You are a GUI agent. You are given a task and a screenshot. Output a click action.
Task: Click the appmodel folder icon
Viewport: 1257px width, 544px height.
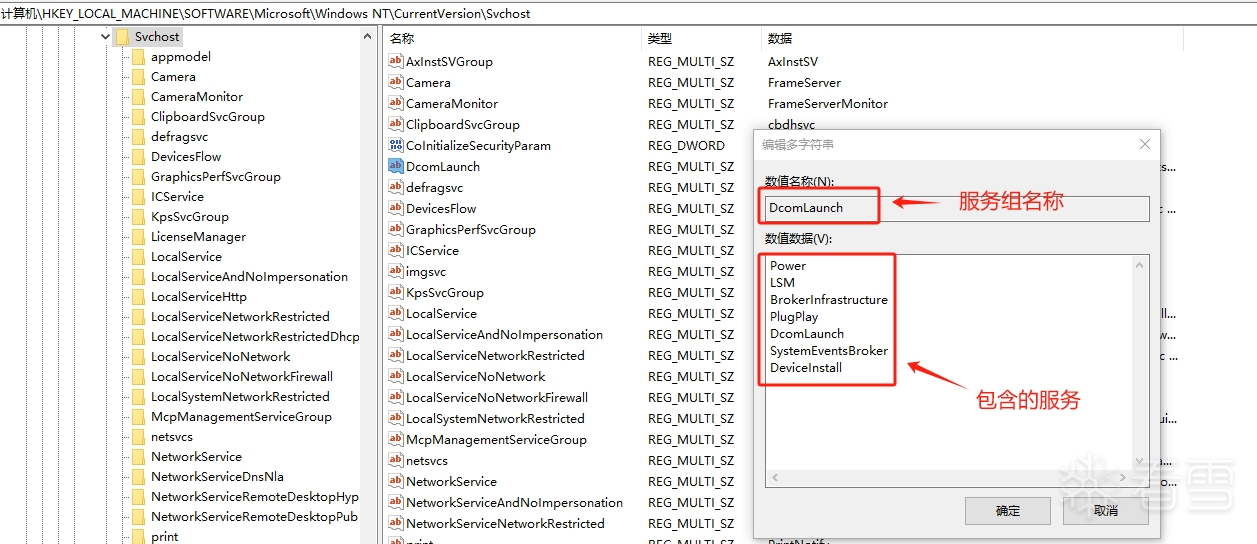[138, 57]
